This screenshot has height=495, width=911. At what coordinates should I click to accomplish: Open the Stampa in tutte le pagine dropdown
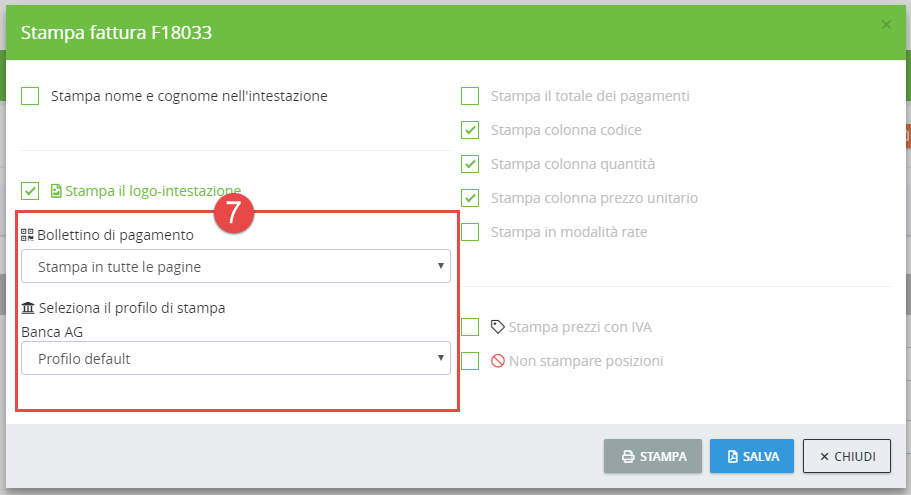click(236, 266)
